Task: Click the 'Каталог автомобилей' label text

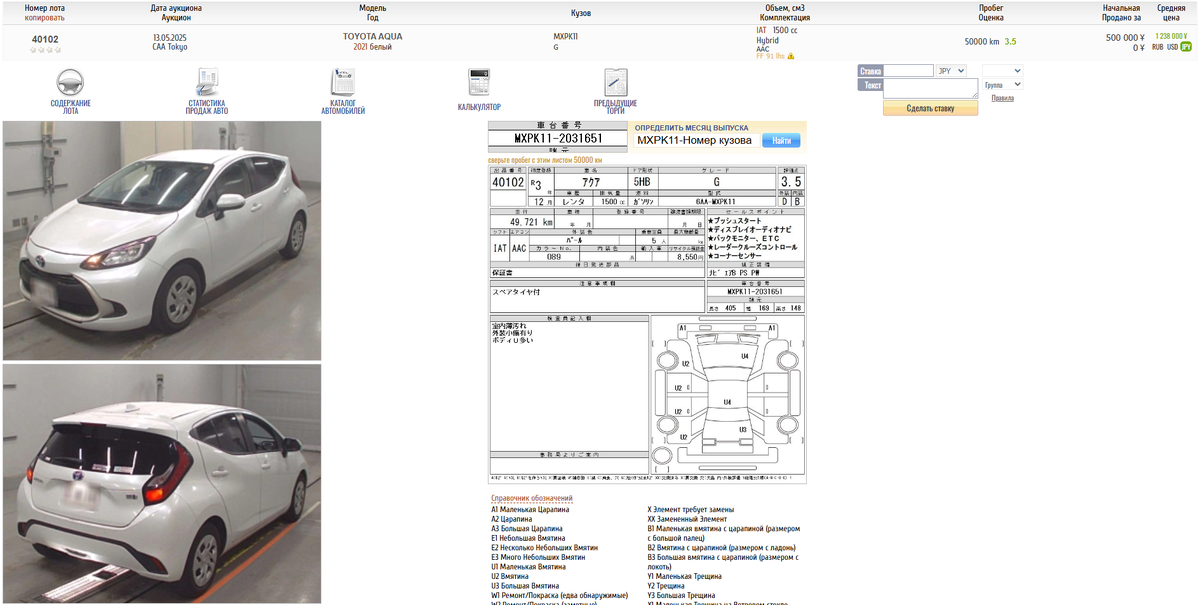Action: point(343,107)
